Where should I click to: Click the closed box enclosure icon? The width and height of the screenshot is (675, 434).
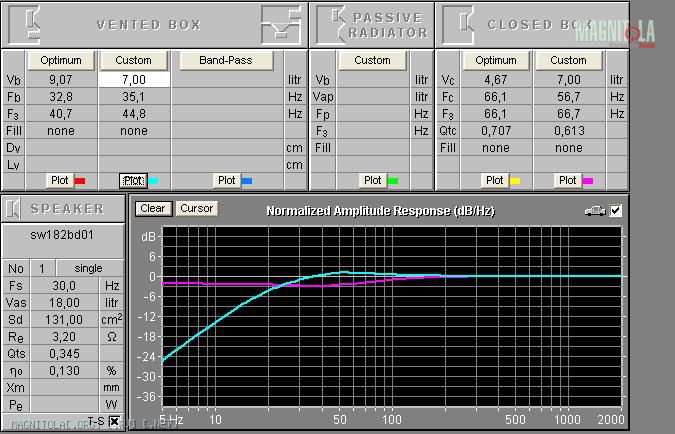[x=458, y=25]
